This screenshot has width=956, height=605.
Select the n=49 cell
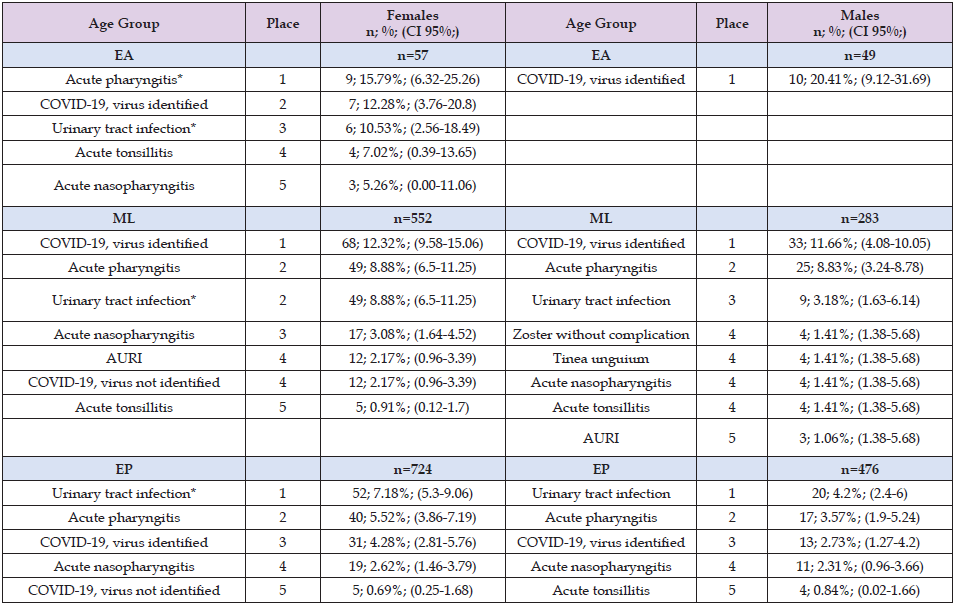[x=860, y=56]
